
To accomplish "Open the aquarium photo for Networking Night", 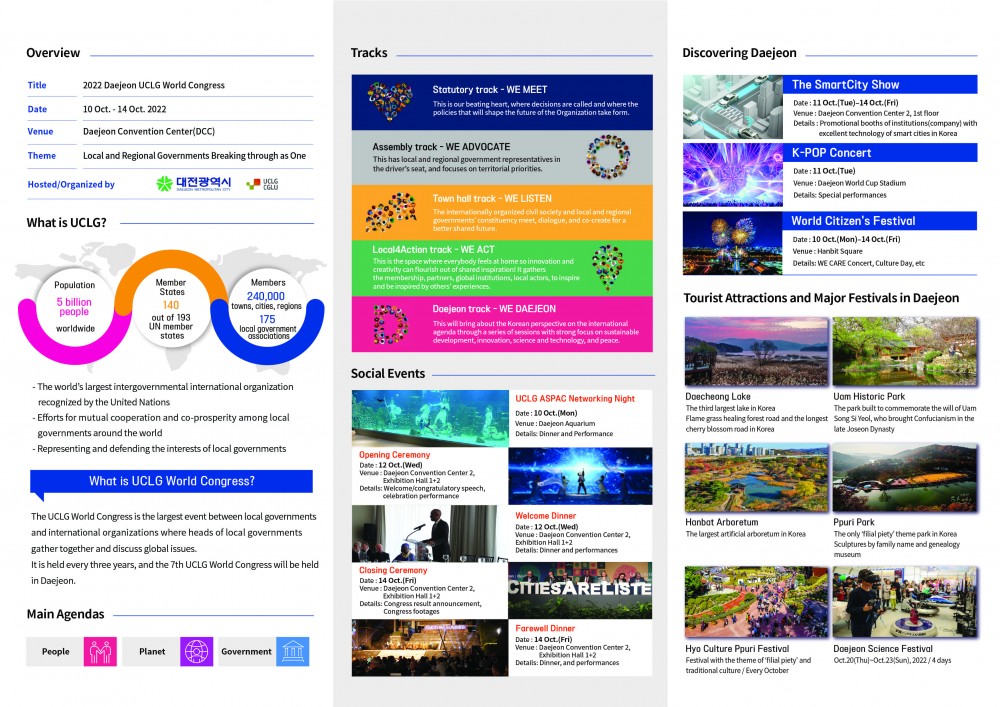I will (x=430, y=418).
